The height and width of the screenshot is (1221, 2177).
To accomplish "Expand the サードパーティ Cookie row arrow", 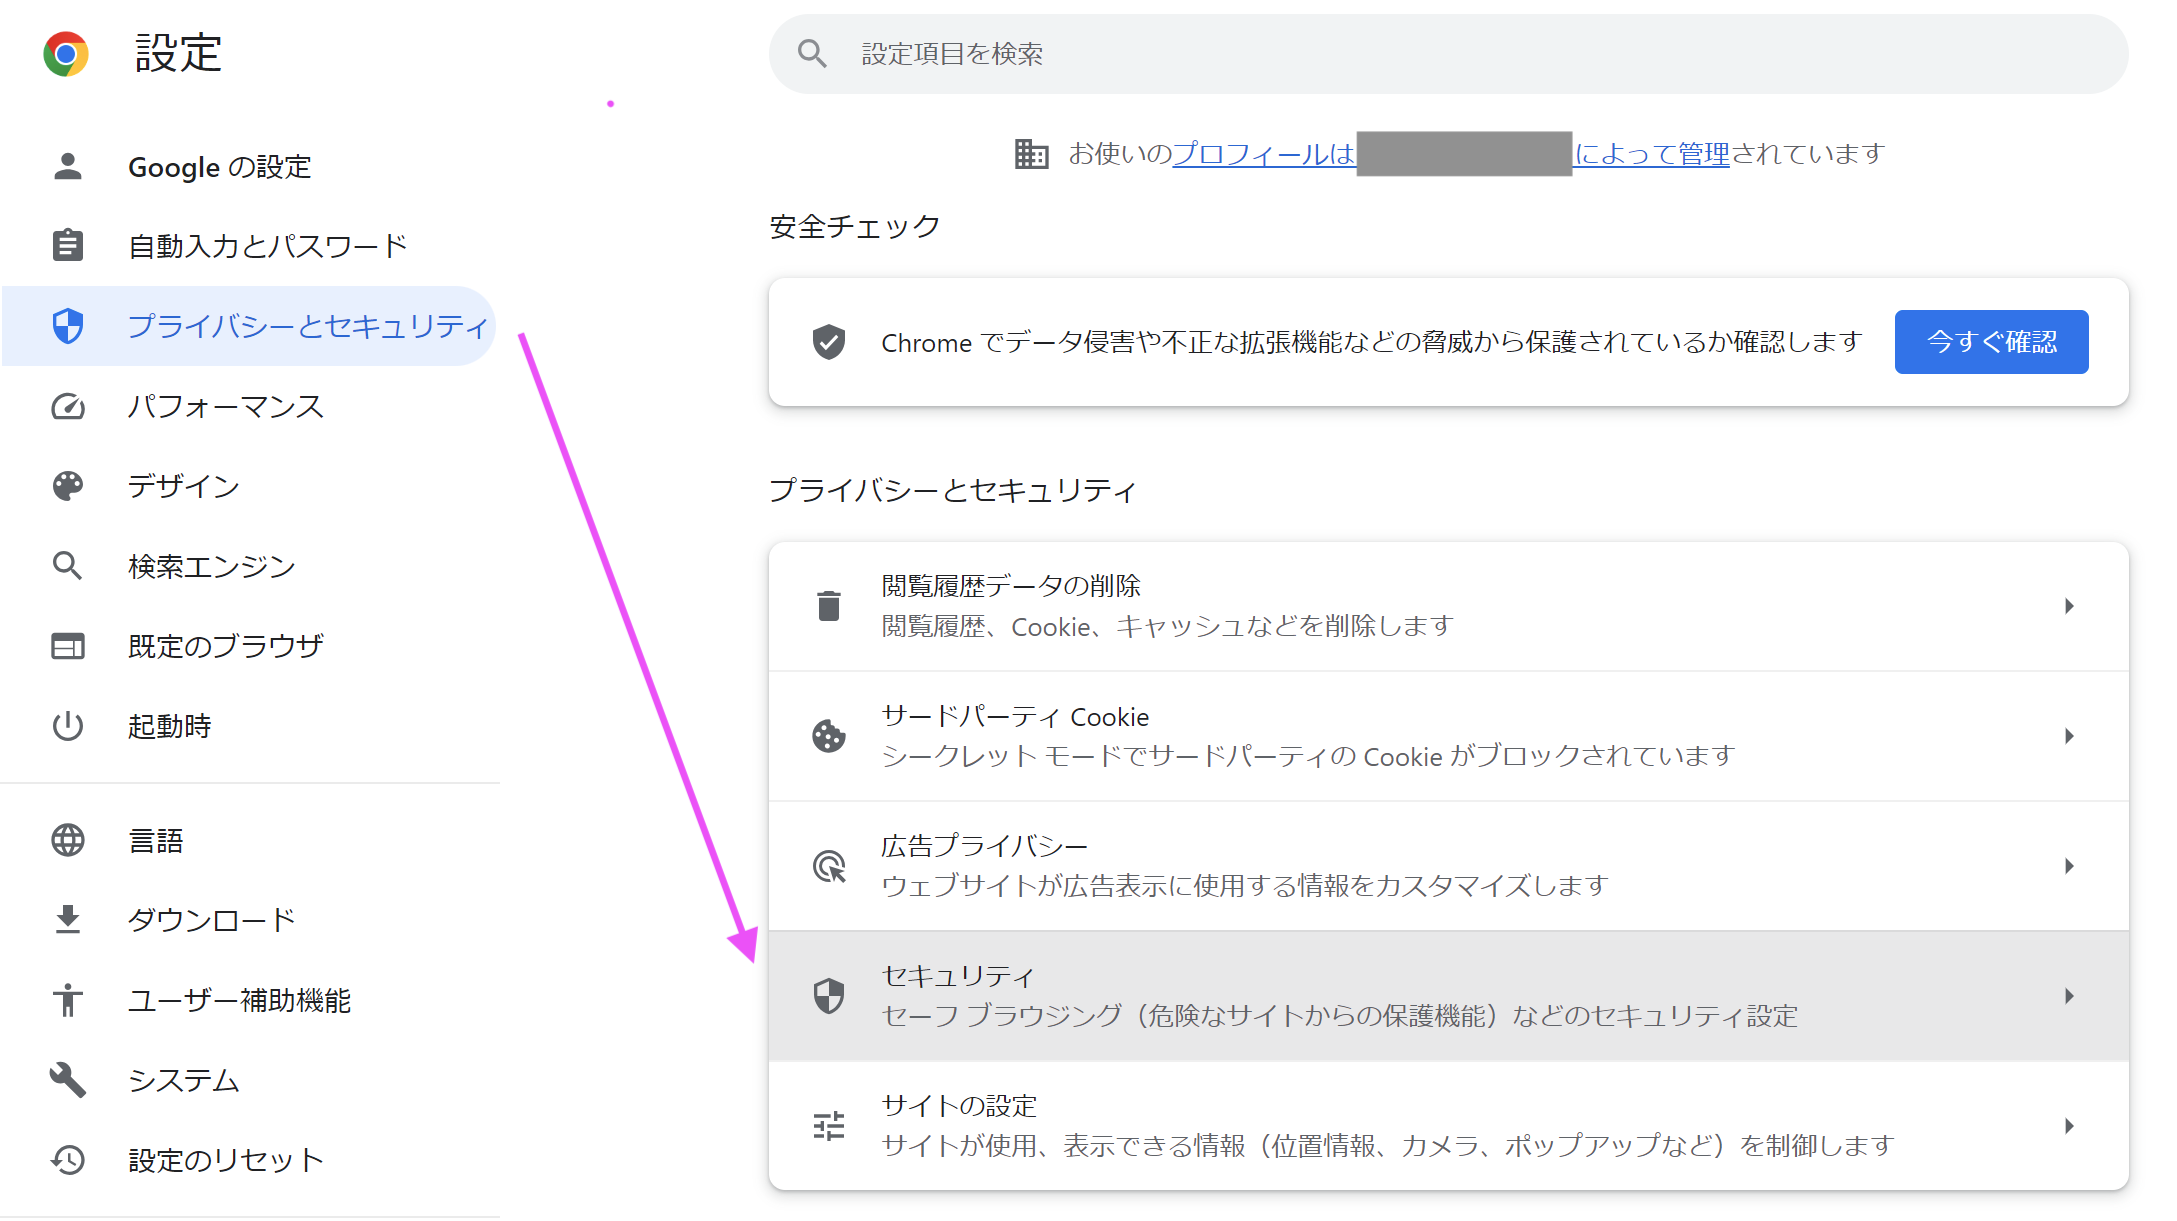I will [x=2069, y=736].
